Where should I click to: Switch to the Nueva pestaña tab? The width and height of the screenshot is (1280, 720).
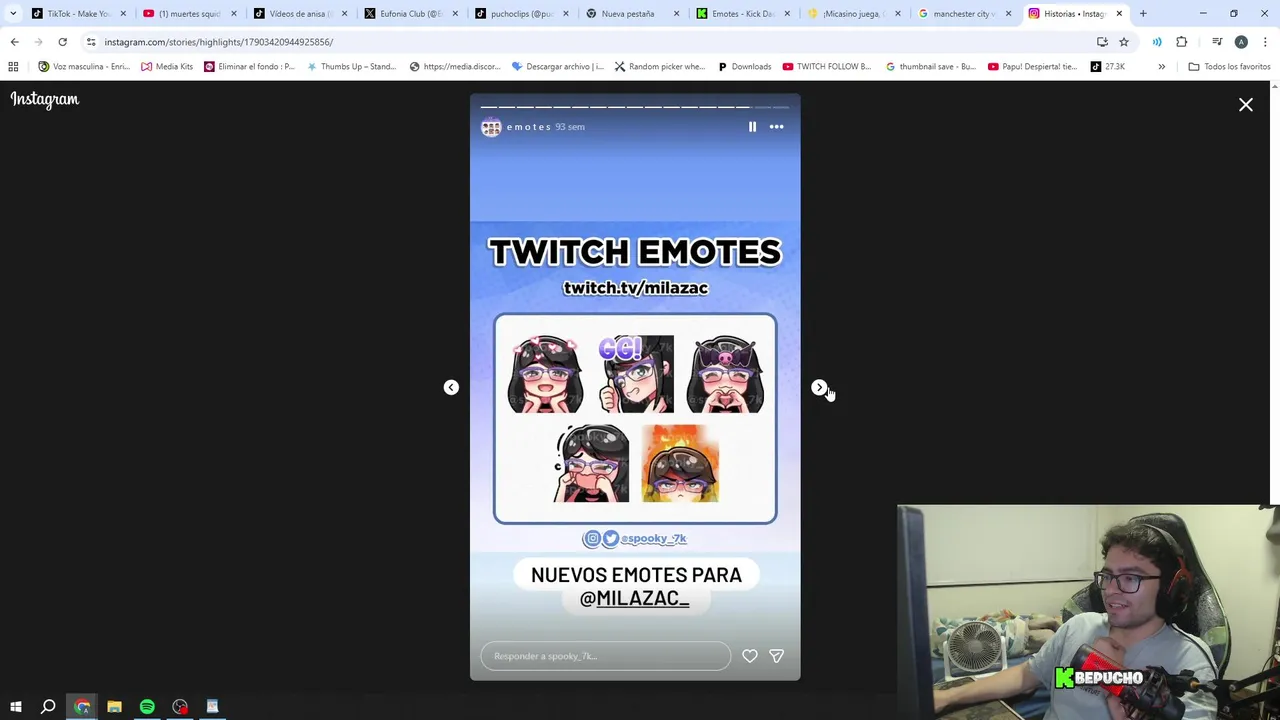[x=631, y=14]
